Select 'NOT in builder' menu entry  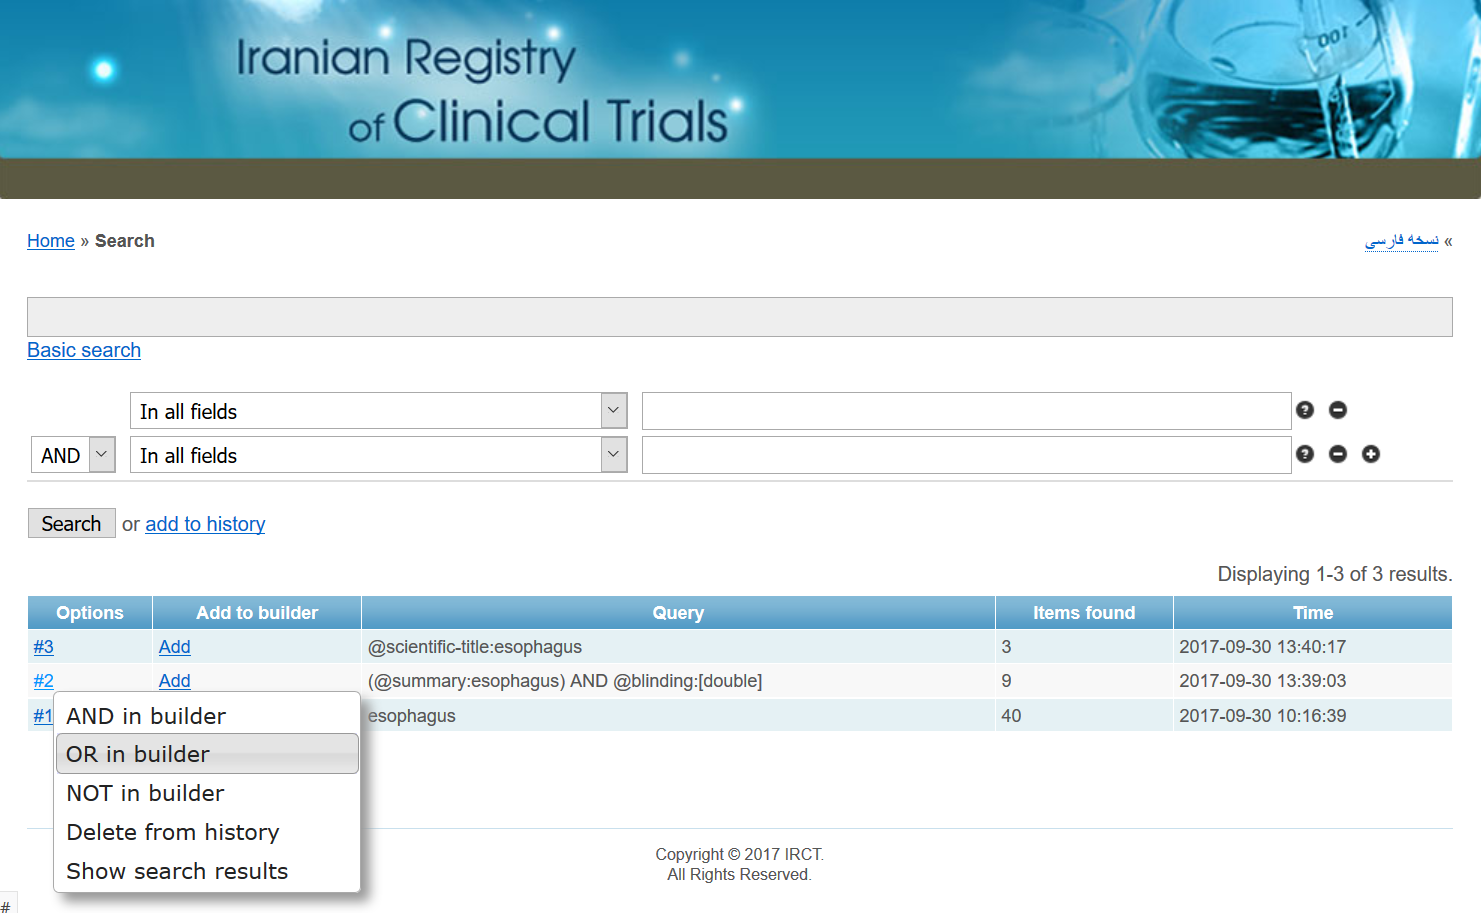click(145, 793)
